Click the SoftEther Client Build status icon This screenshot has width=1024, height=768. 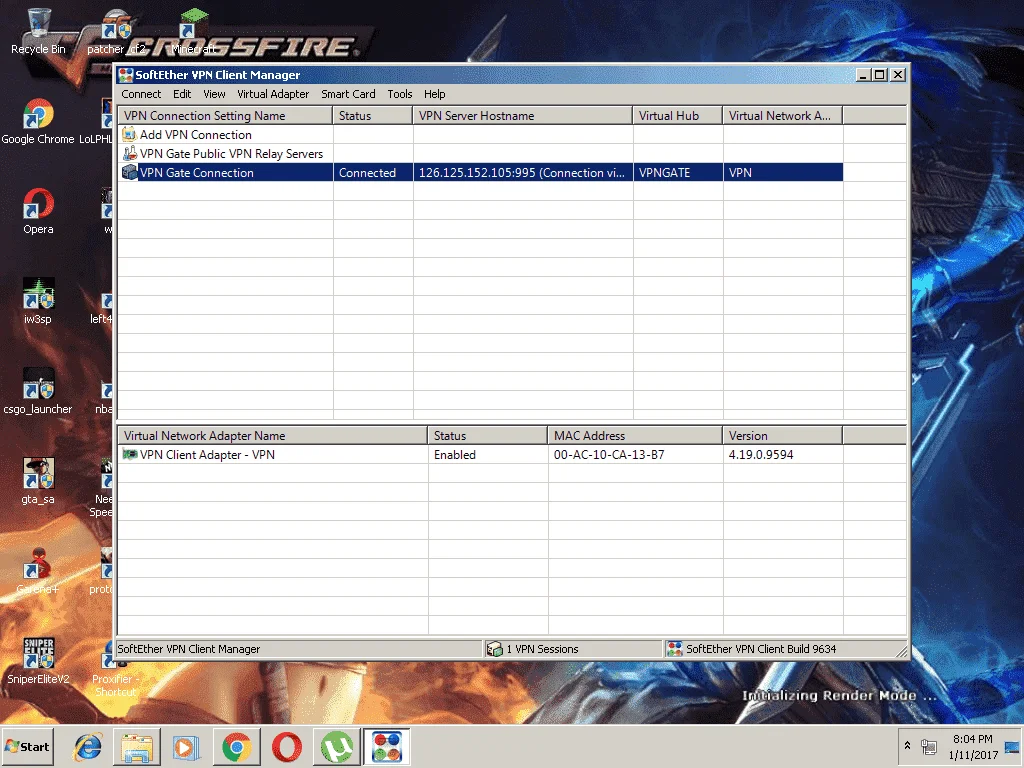click(x=675, y=649)
